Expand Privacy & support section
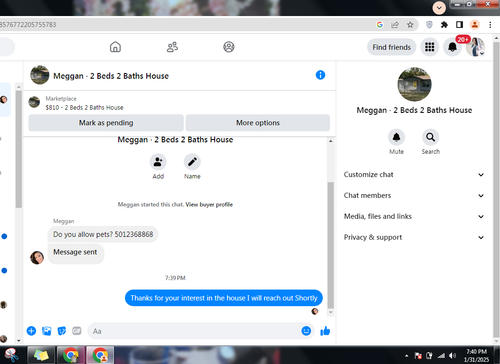This screenshot has width=500, height=364. 414,237
